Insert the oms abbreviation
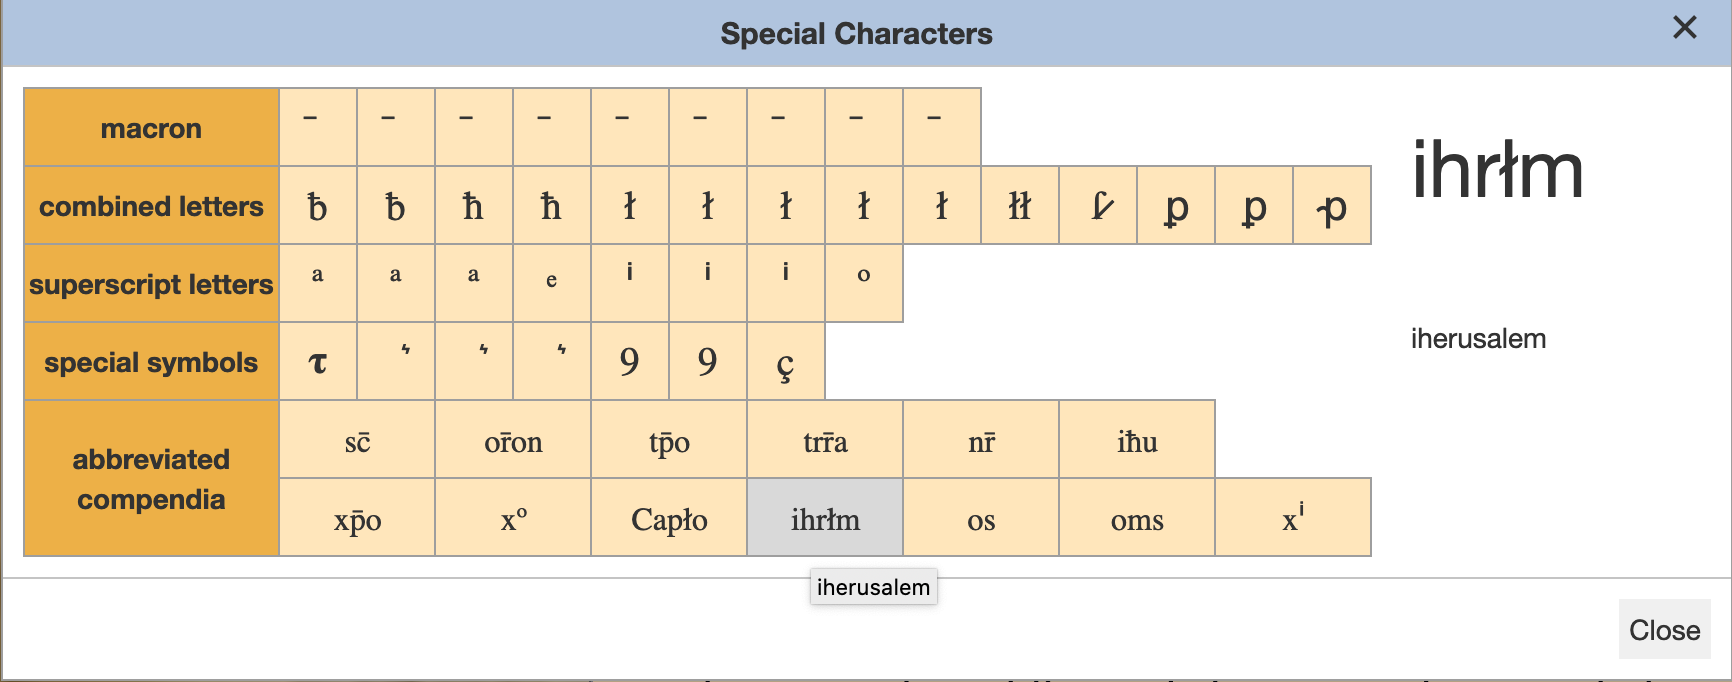1732x682 pixels. (x=1137, y=518)
